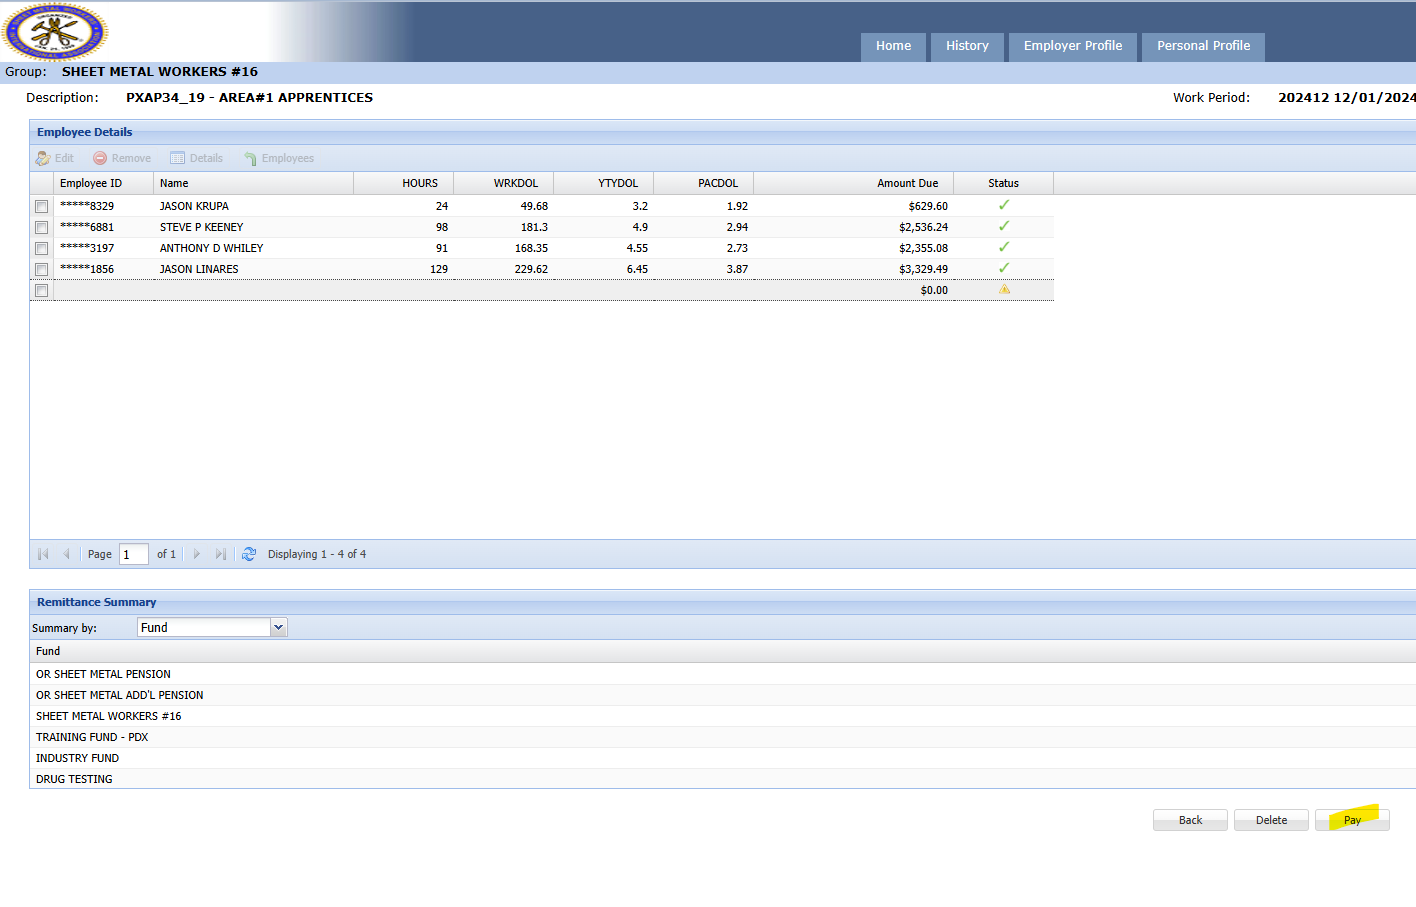Click status checkmark for Jason Linares
The image size is (1416, 907).
(1004, 268)
